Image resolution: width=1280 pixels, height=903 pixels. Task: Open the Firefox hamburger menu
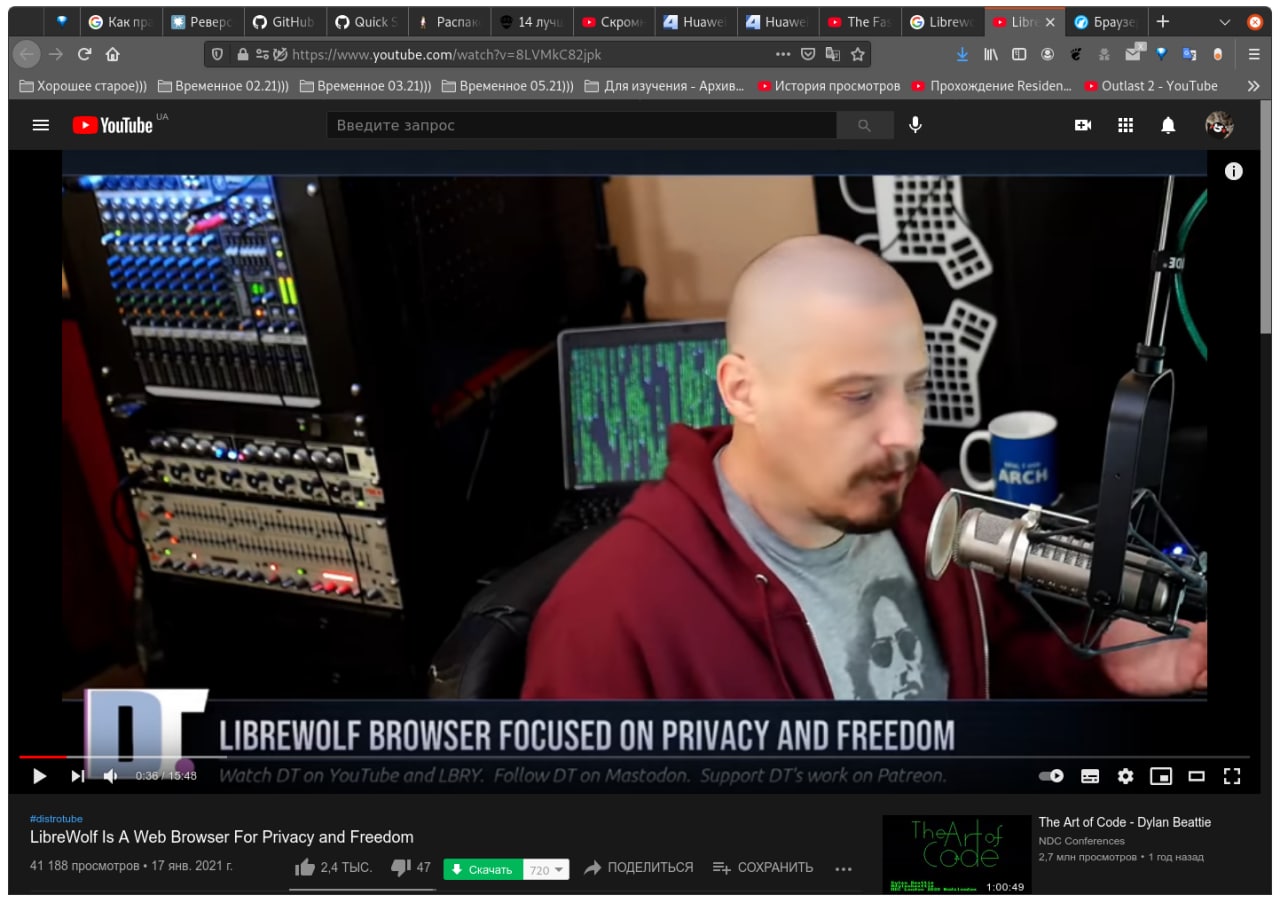coord(1254,54)
